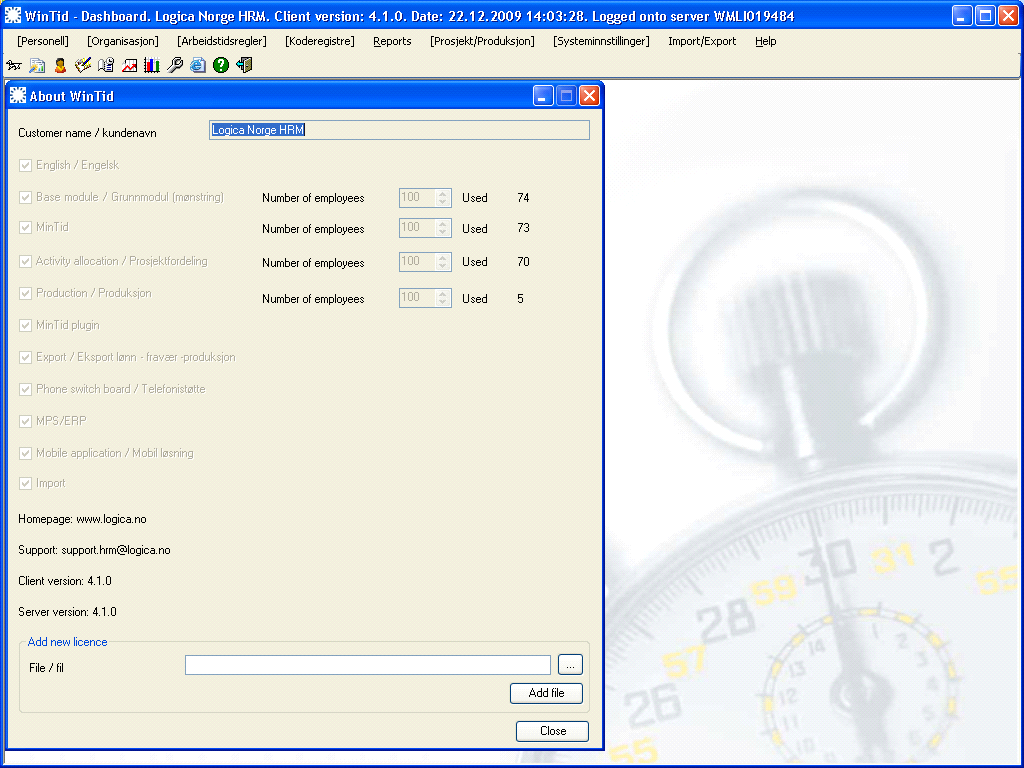The image size is (1024, 768).
Task: Minimize the About WinTid dialog
Action: (543, 96)
